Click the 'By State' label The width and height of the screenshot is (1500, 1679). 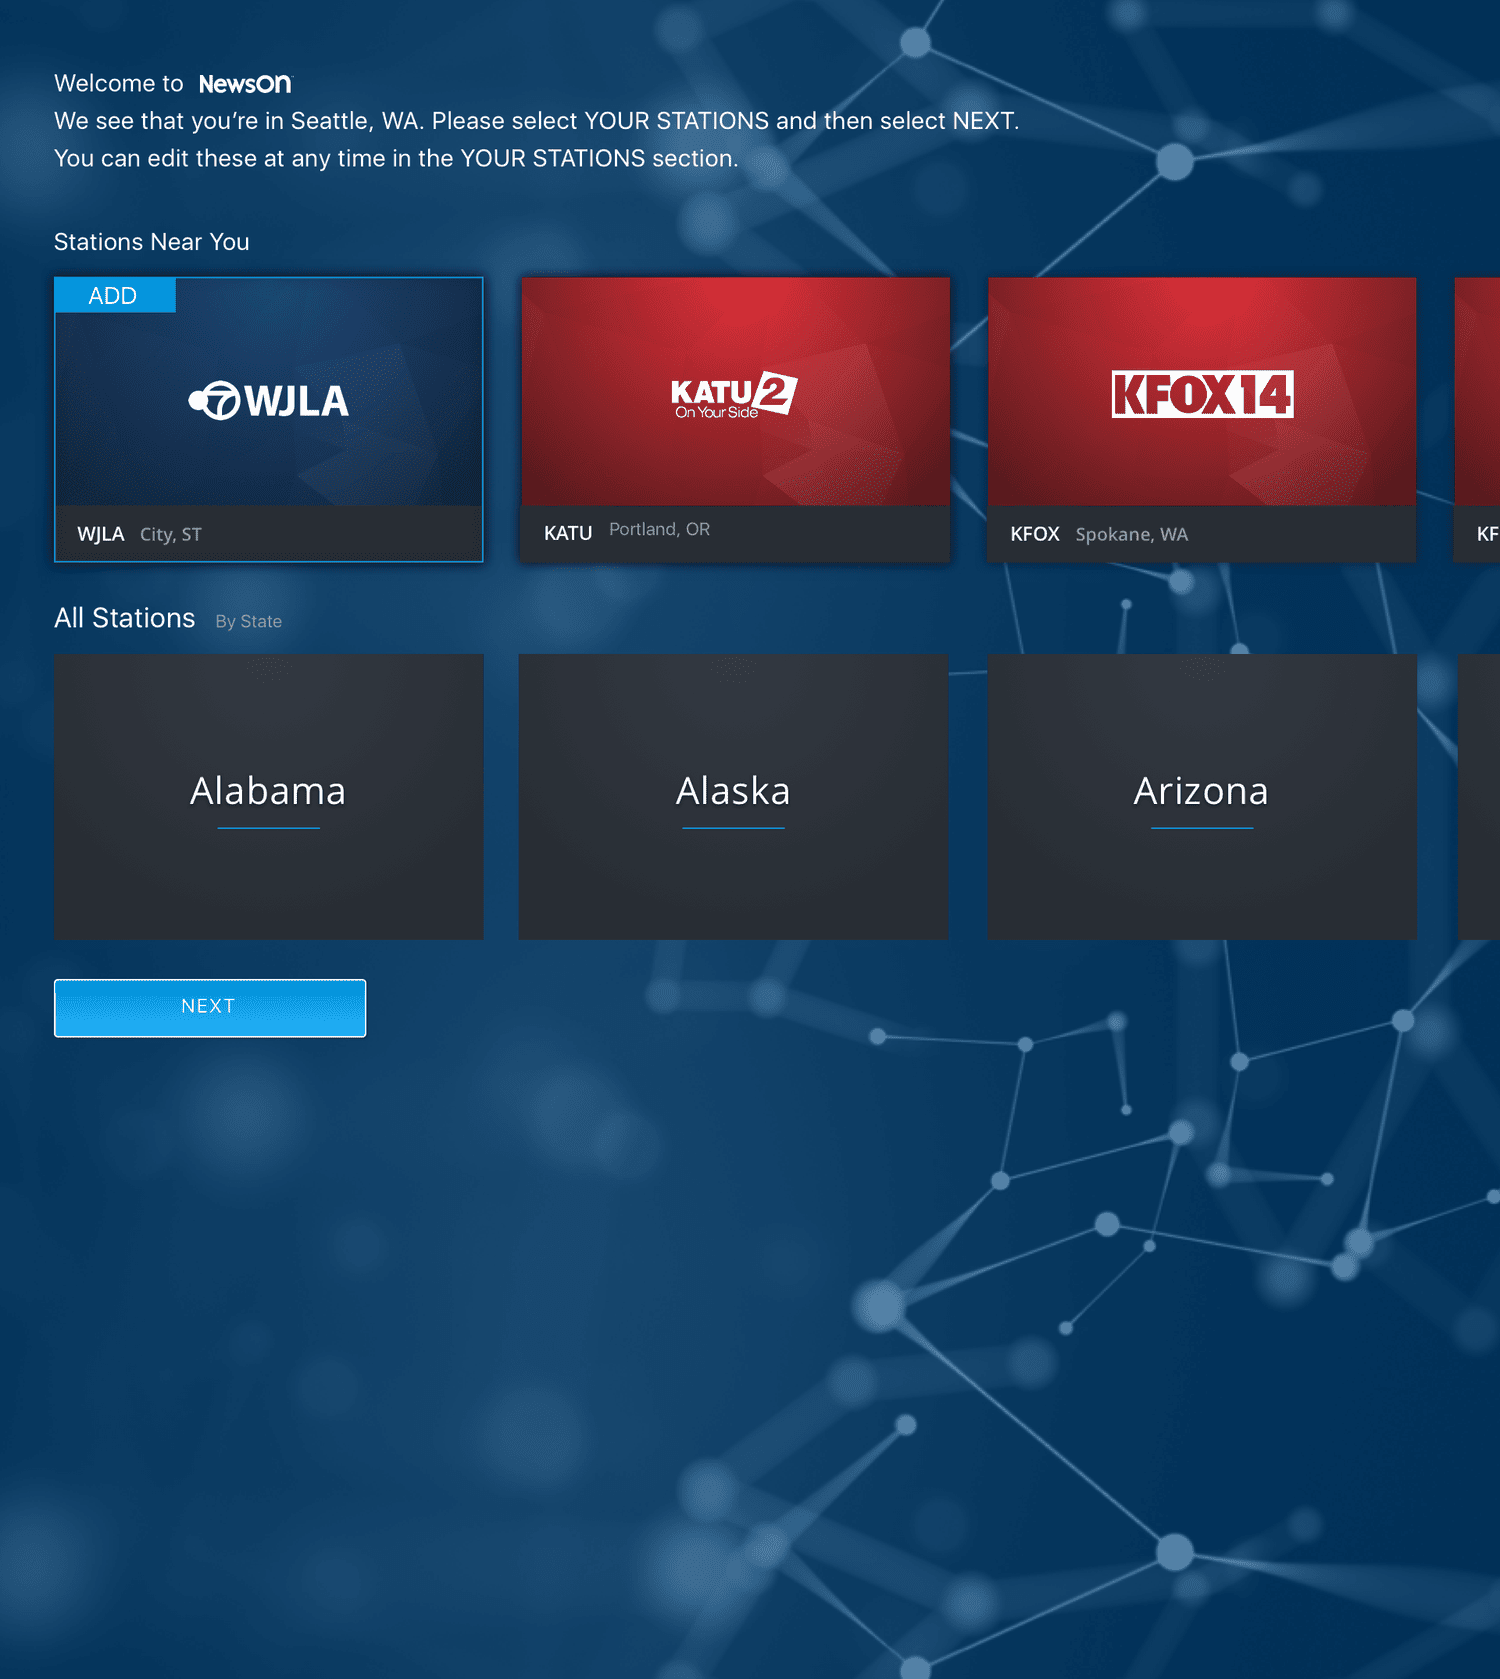[x=249, y=621]
